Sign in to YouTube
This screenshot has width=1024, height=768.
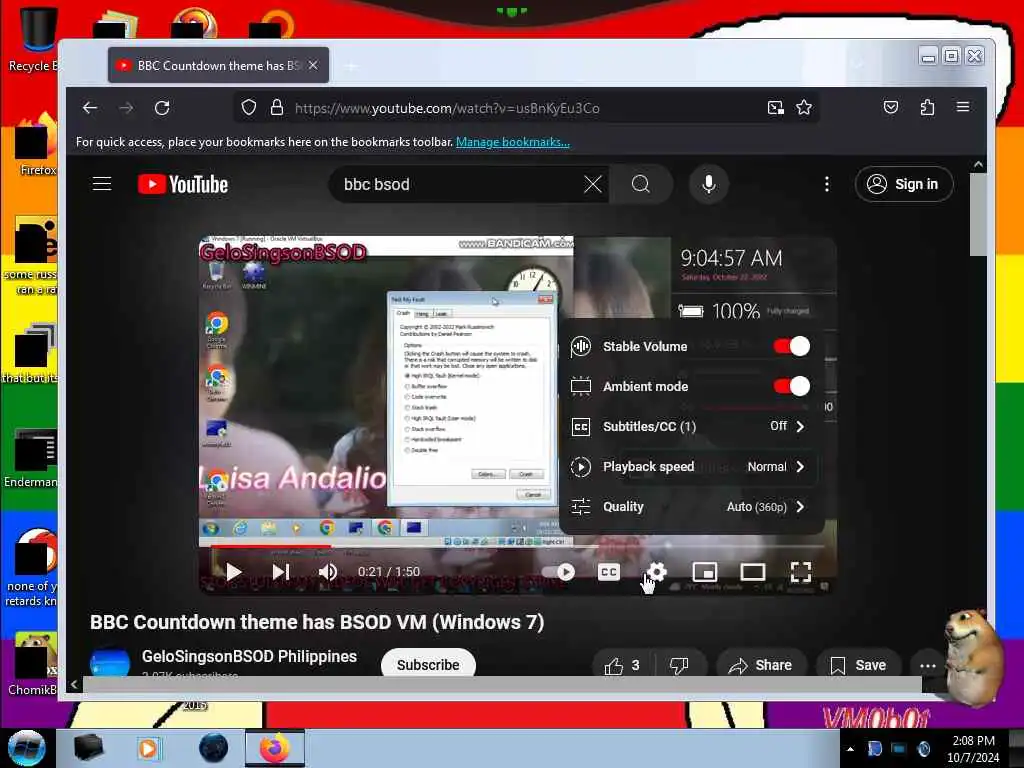(x=904, y=184)
